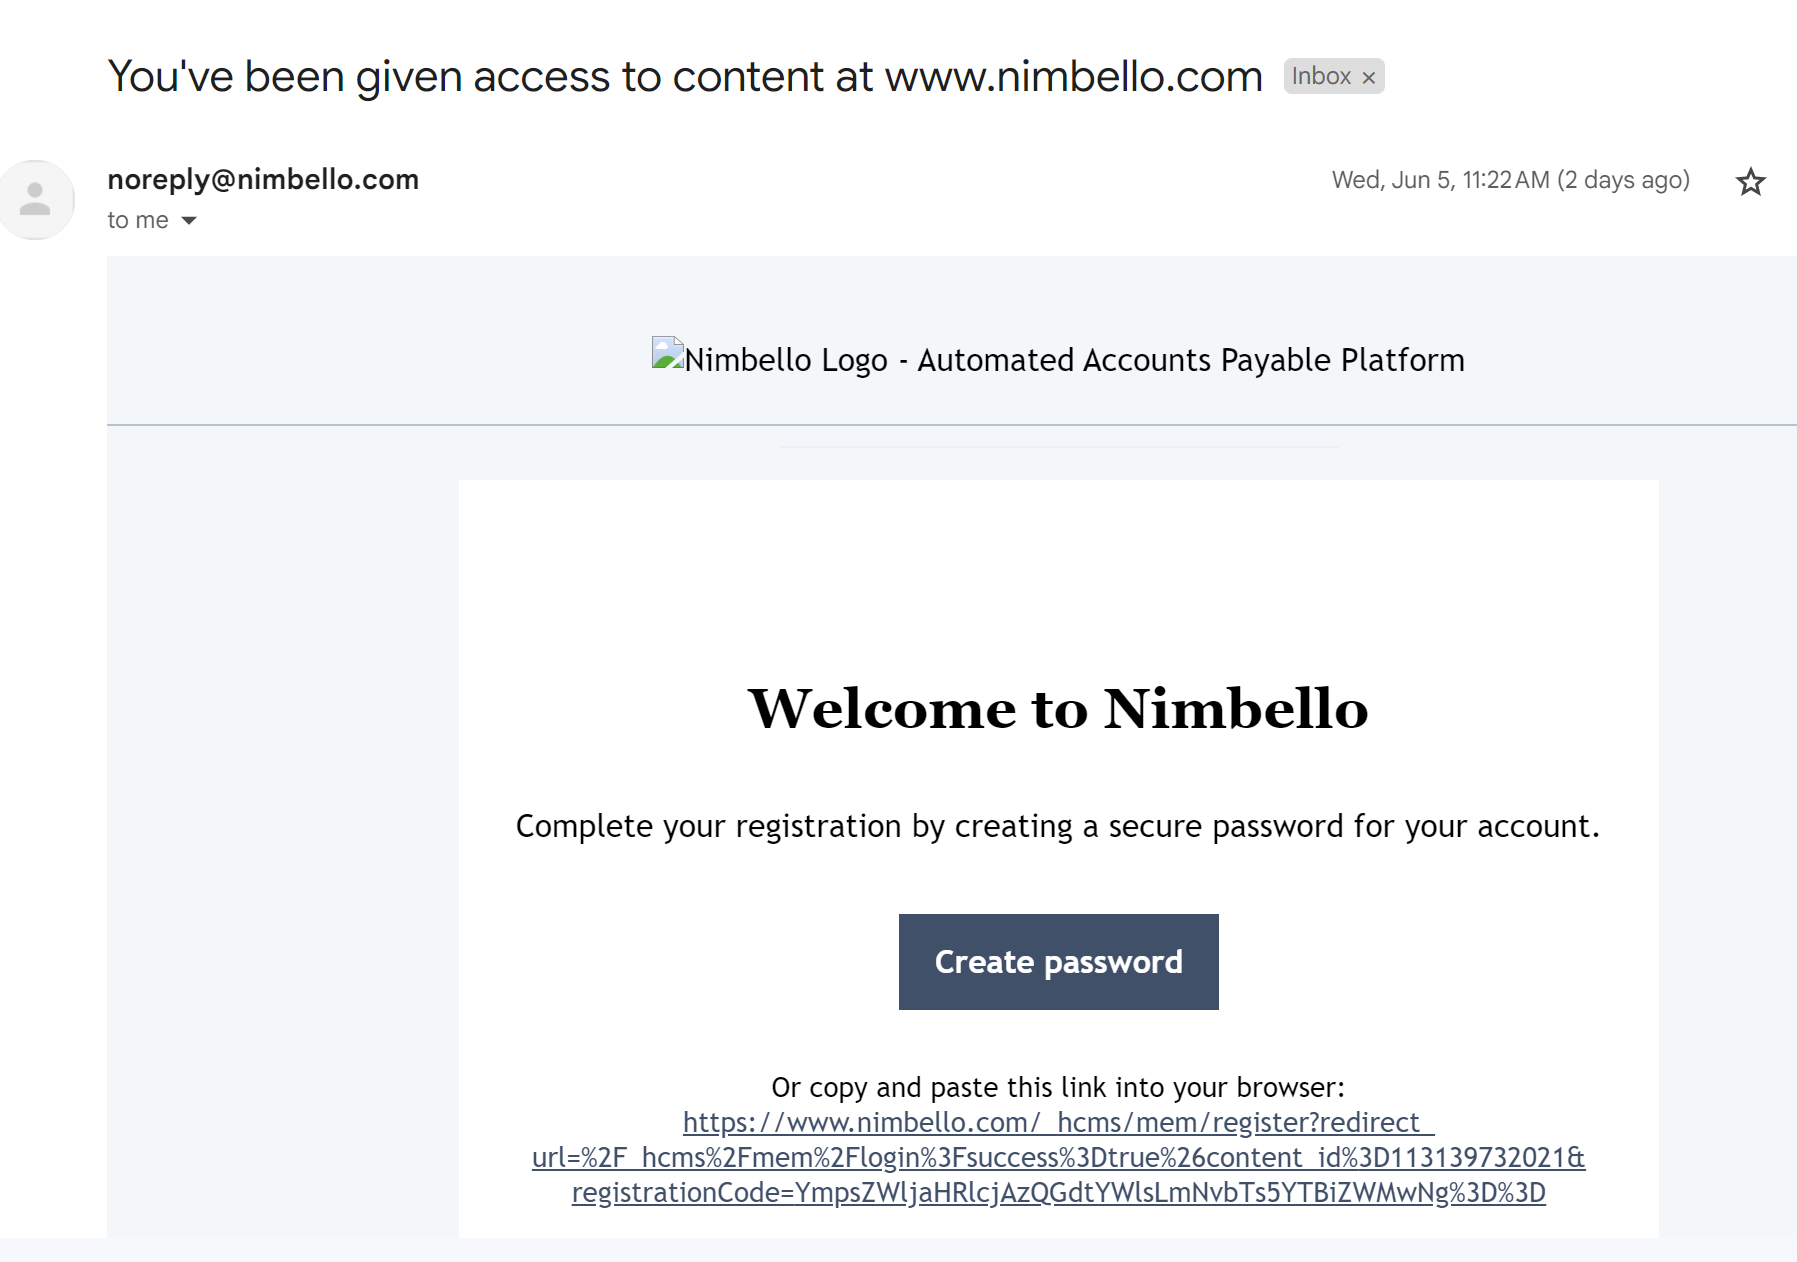Image resolution: width=1797 pixels, height=1262 pixels.
Task: Click the word "password" on the blue button
Action: coord(1113,962)
